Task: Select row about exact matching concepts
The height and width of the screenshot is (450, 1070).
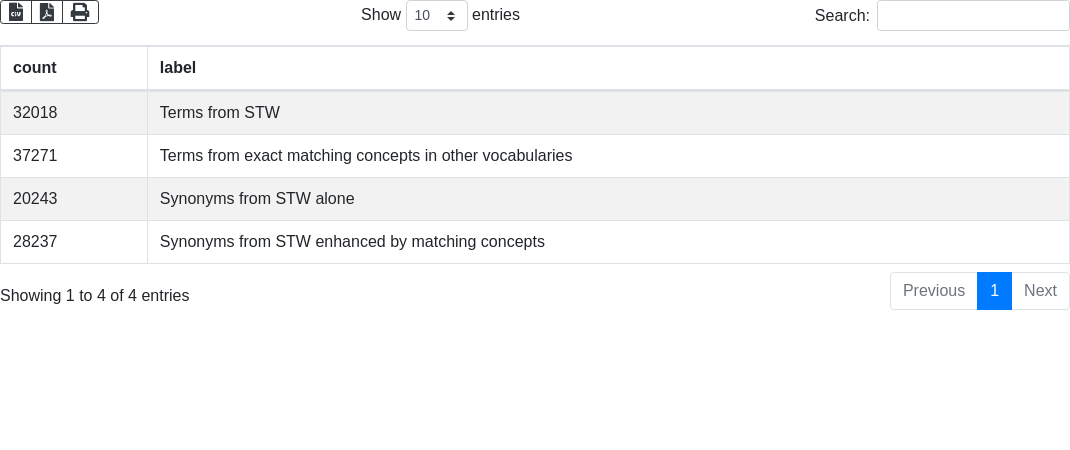Action: pyautogui.click(x=366, y=156)
